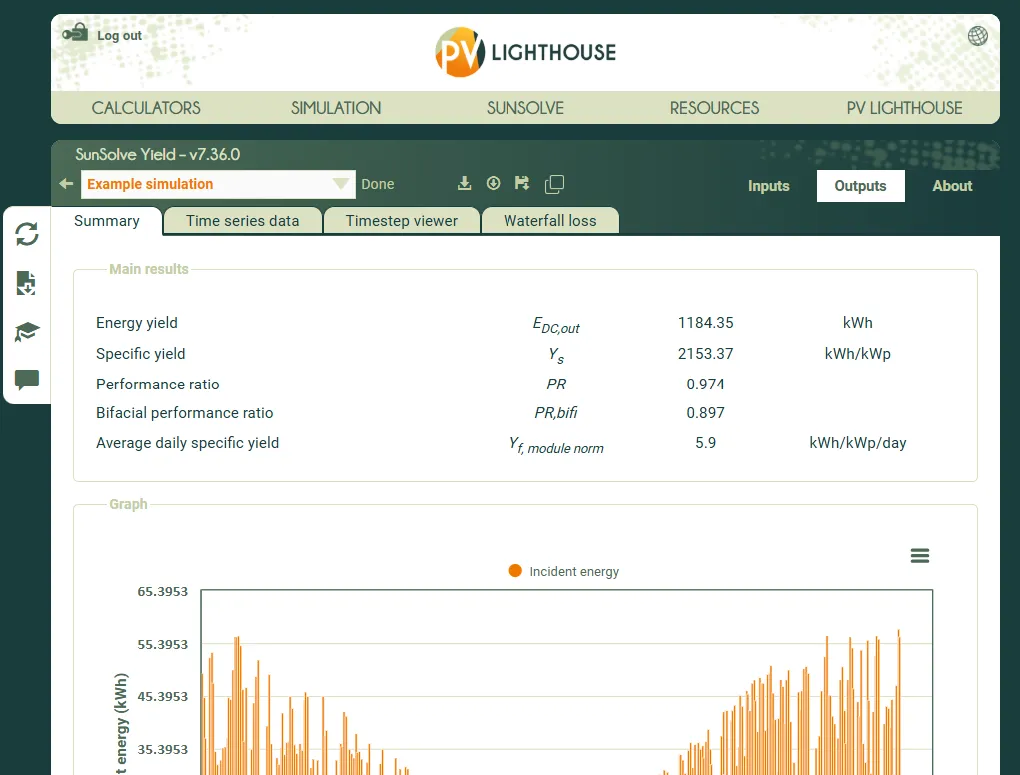Expand the Example simulation dropdown
Viewport: 1020px width, 775px height.
tap(341, 184)
